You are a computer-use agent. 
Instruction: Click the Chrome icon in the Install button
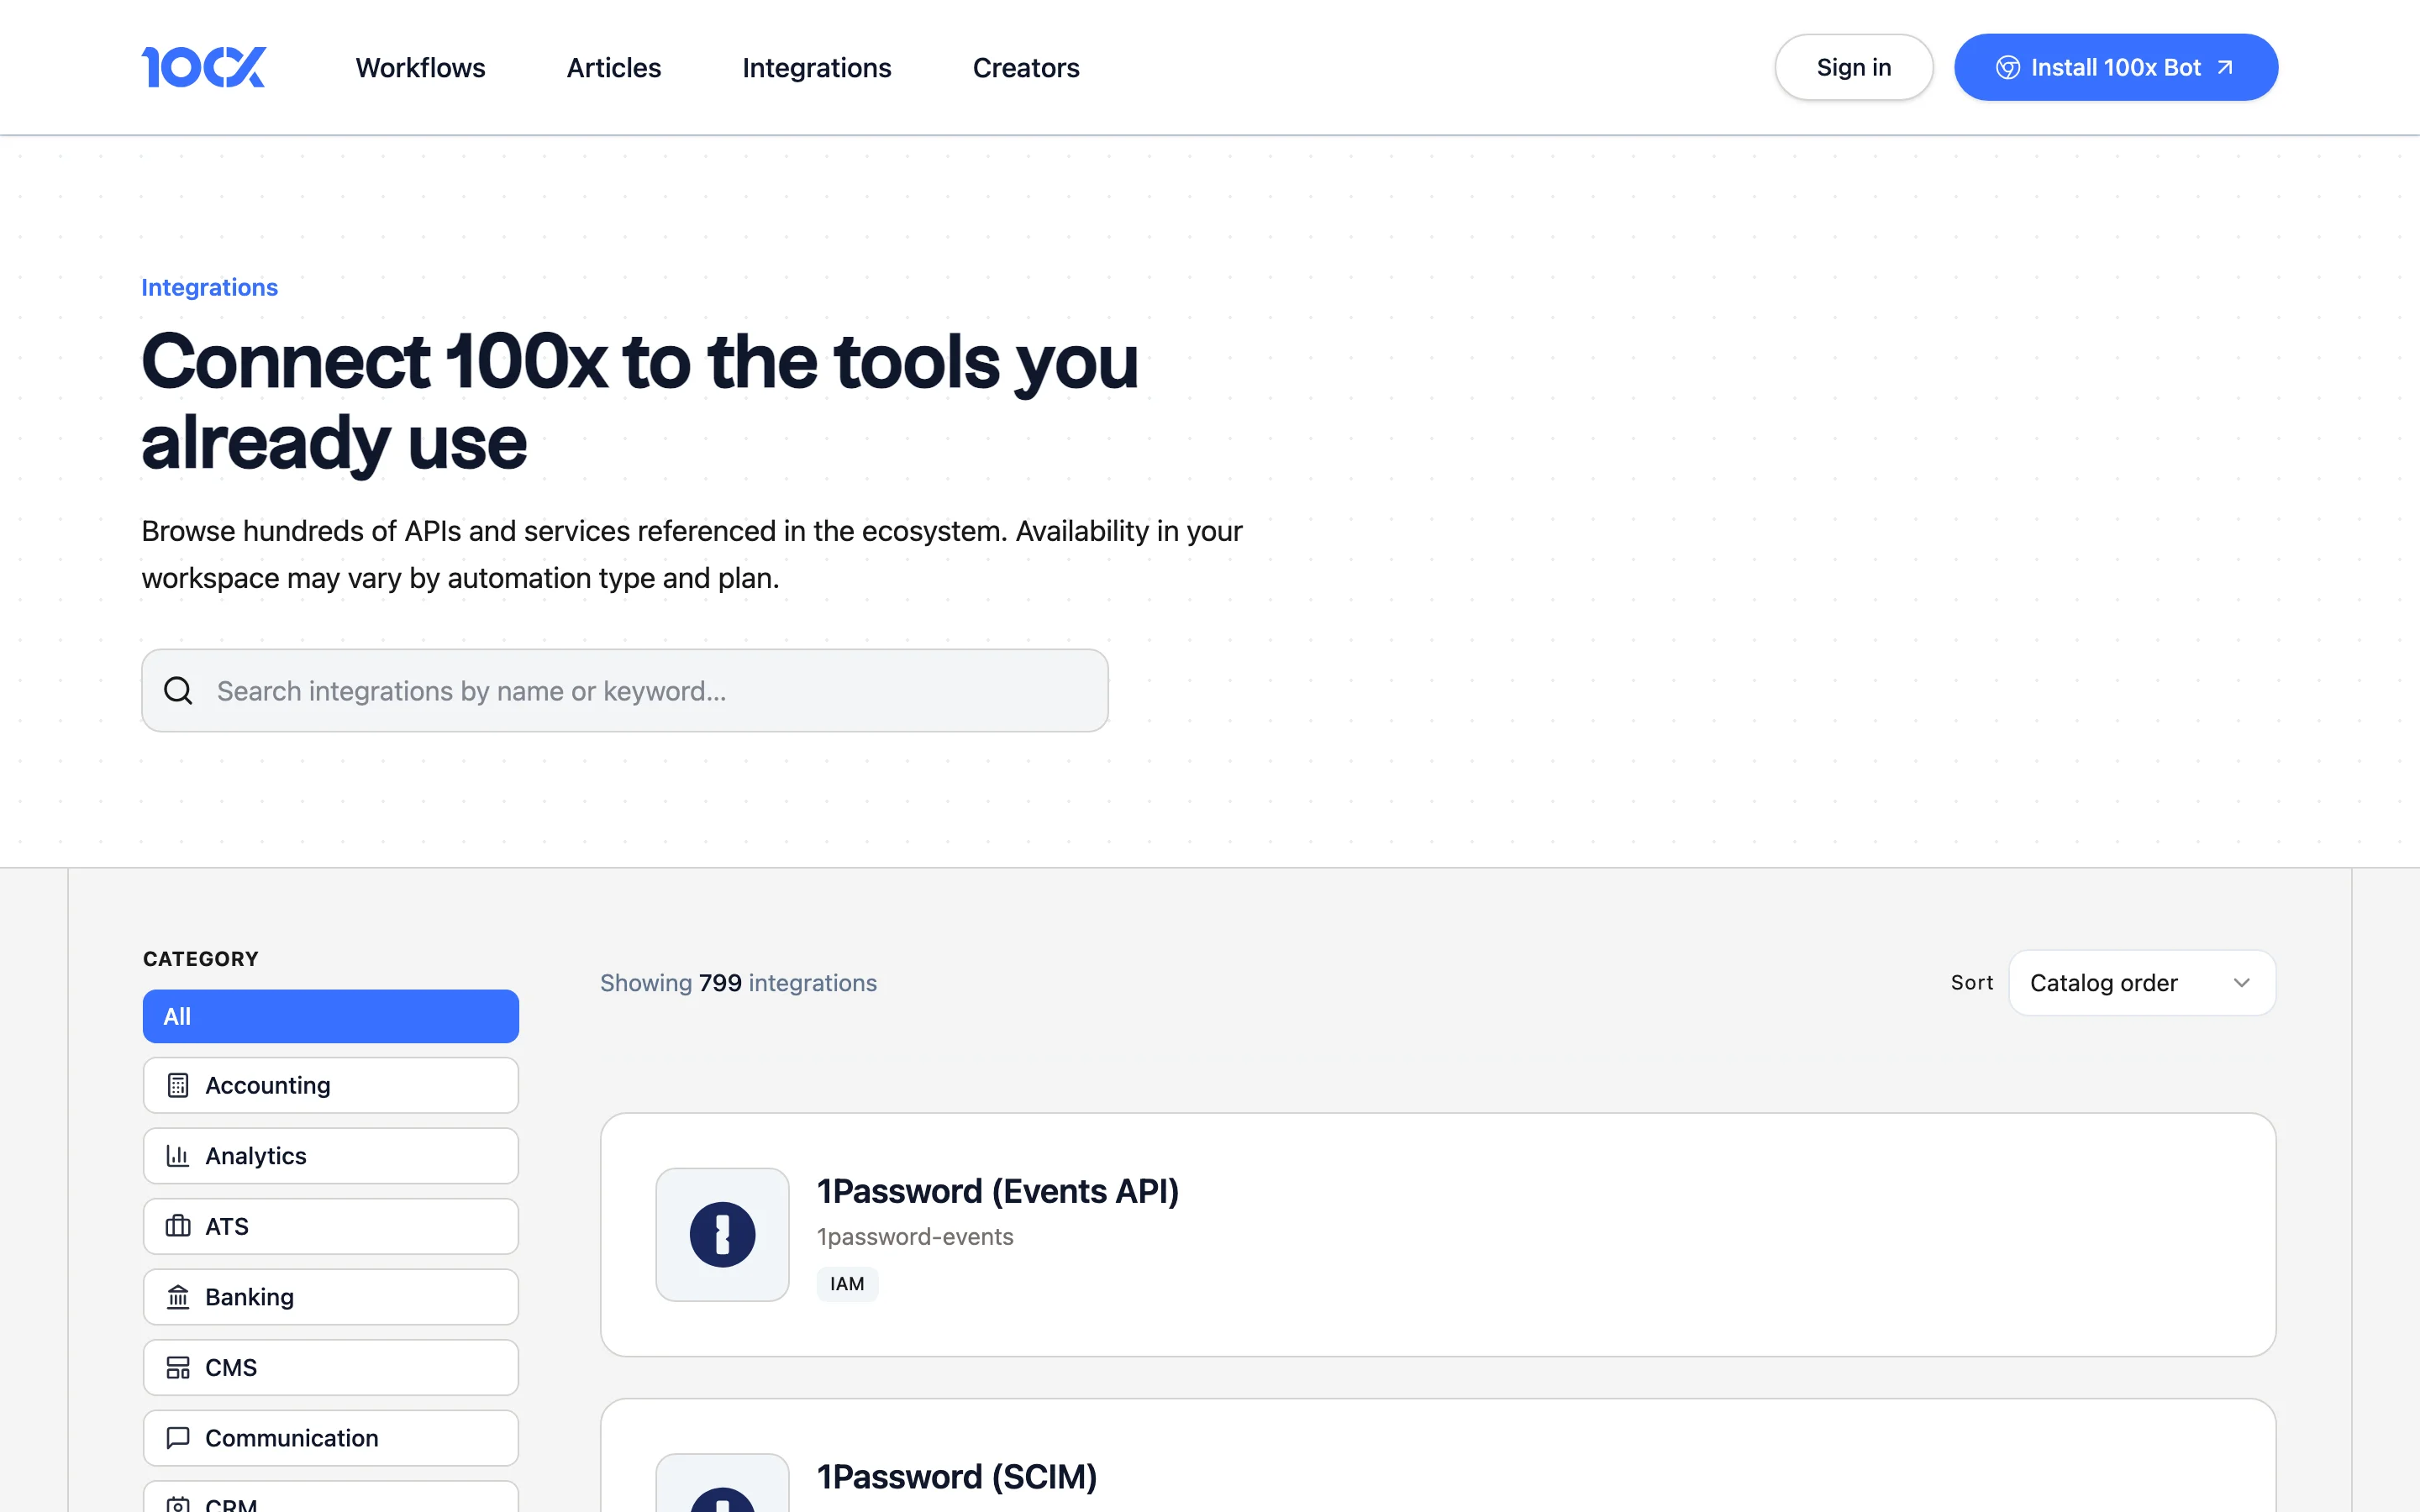2007,67
